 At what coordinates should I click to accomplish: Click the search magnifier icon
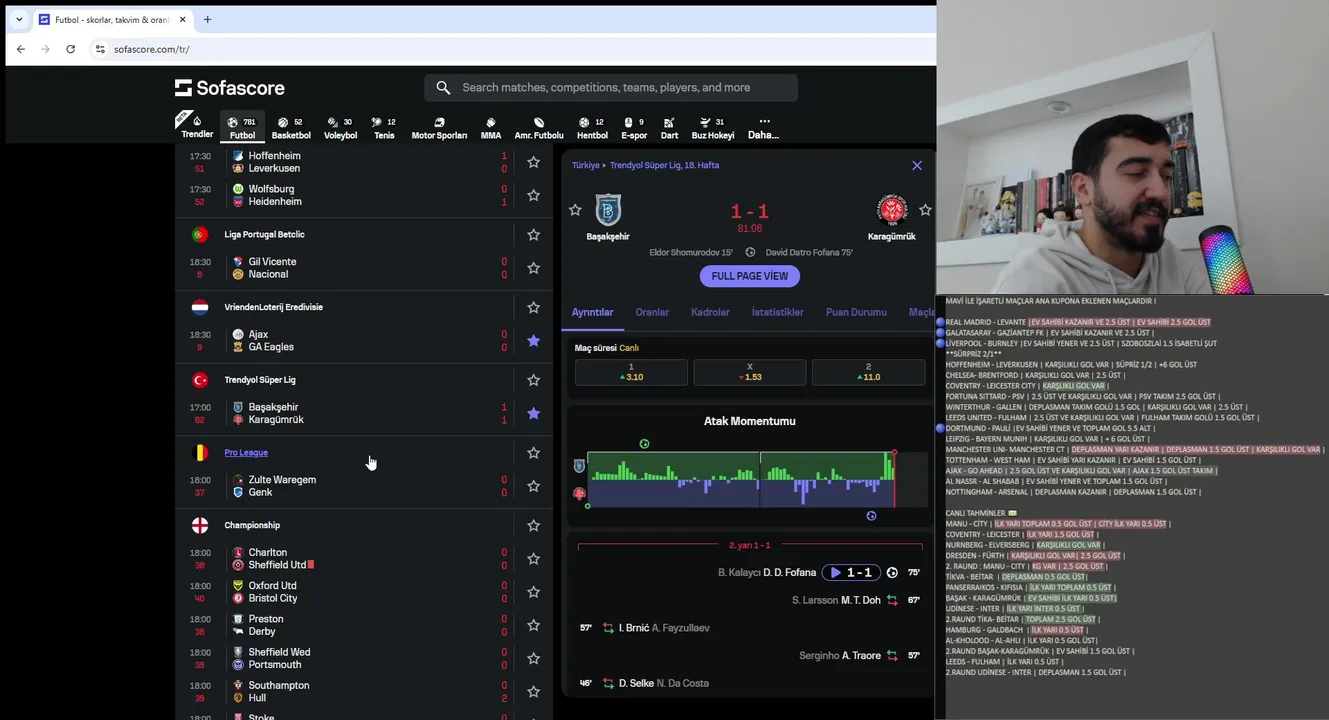443,88
